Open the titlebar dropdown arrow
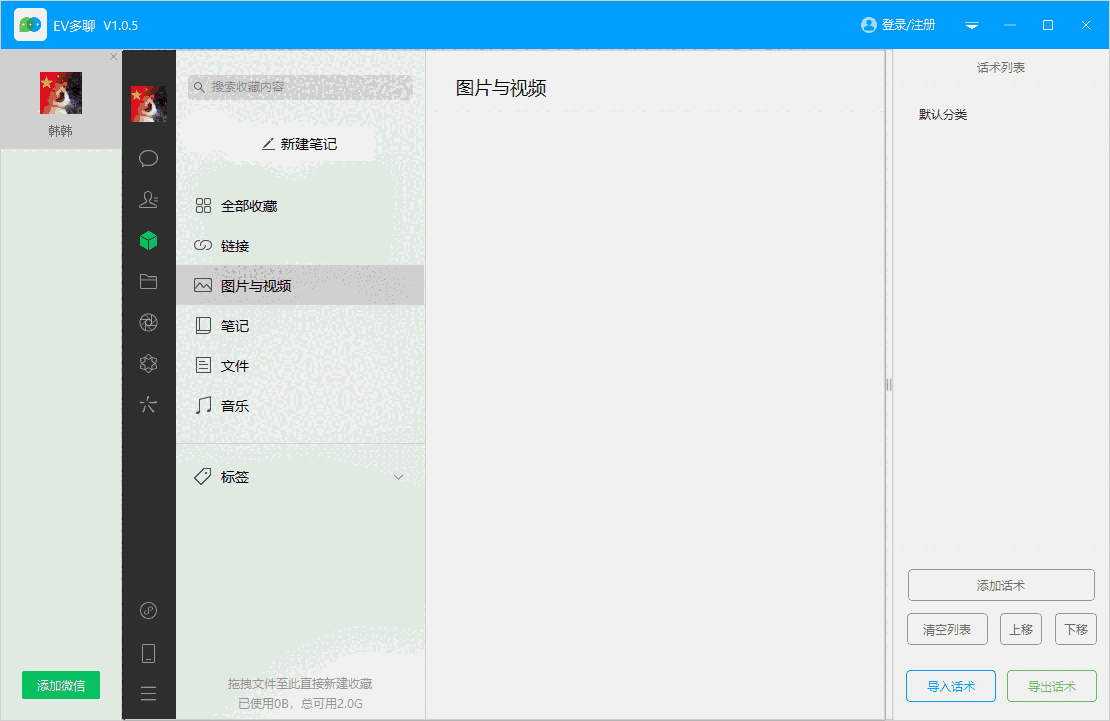The height and width of the screenshot is (721, 1110). 971,26
